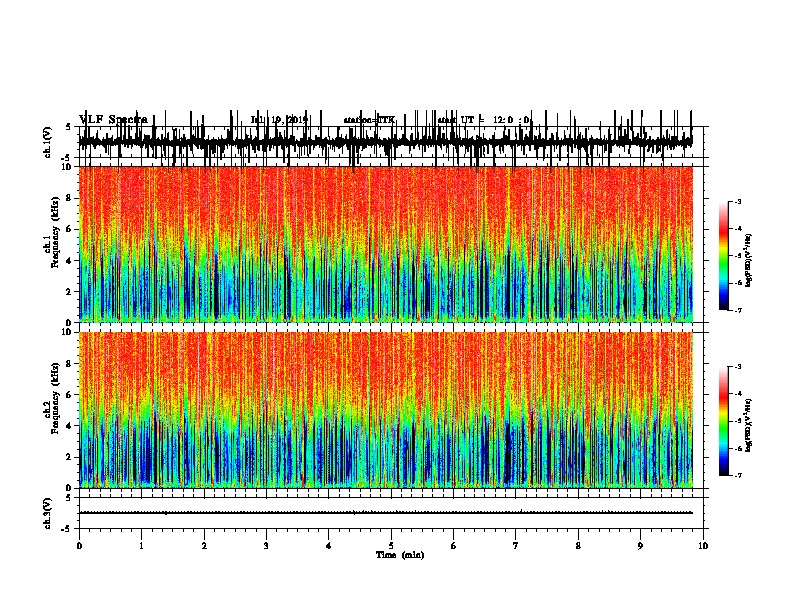The height and width of the screenshot is (612, 792).
Task: Click the ch.1 spectrogram panel
Action: click(x=385, y=244)
